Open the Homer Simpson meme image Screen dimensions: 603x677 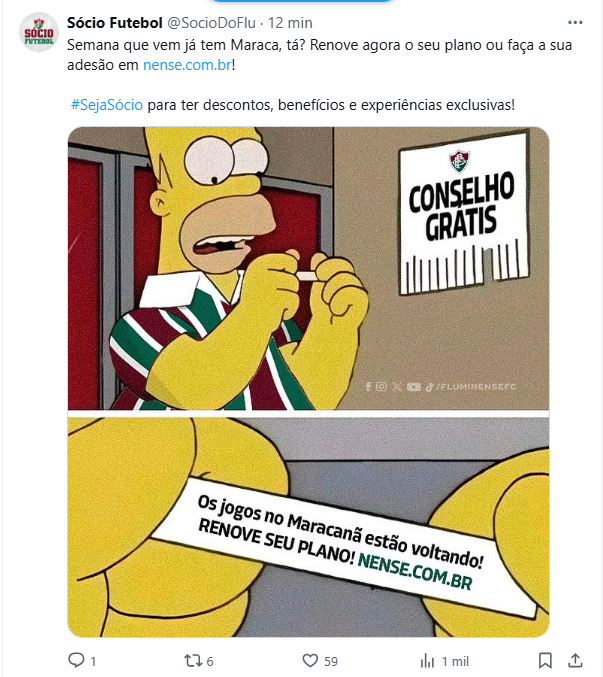(308, 382)
